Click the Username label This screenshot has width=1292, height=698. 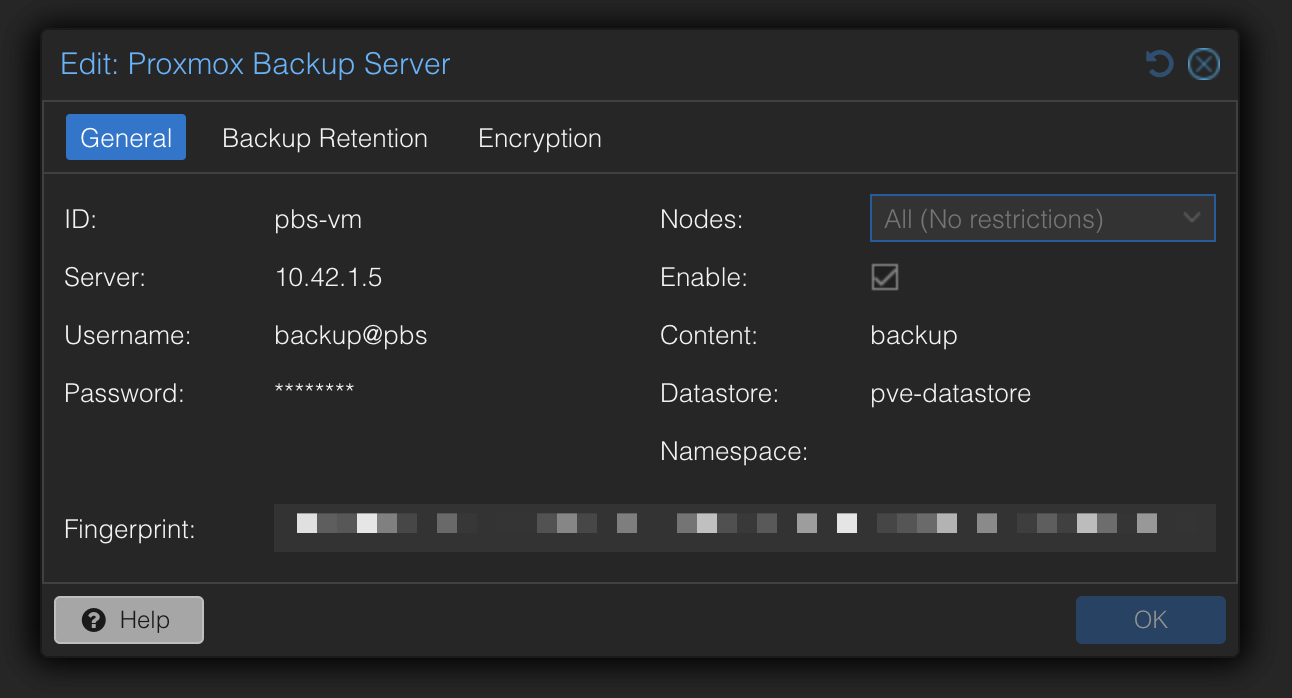coord(128,336)
